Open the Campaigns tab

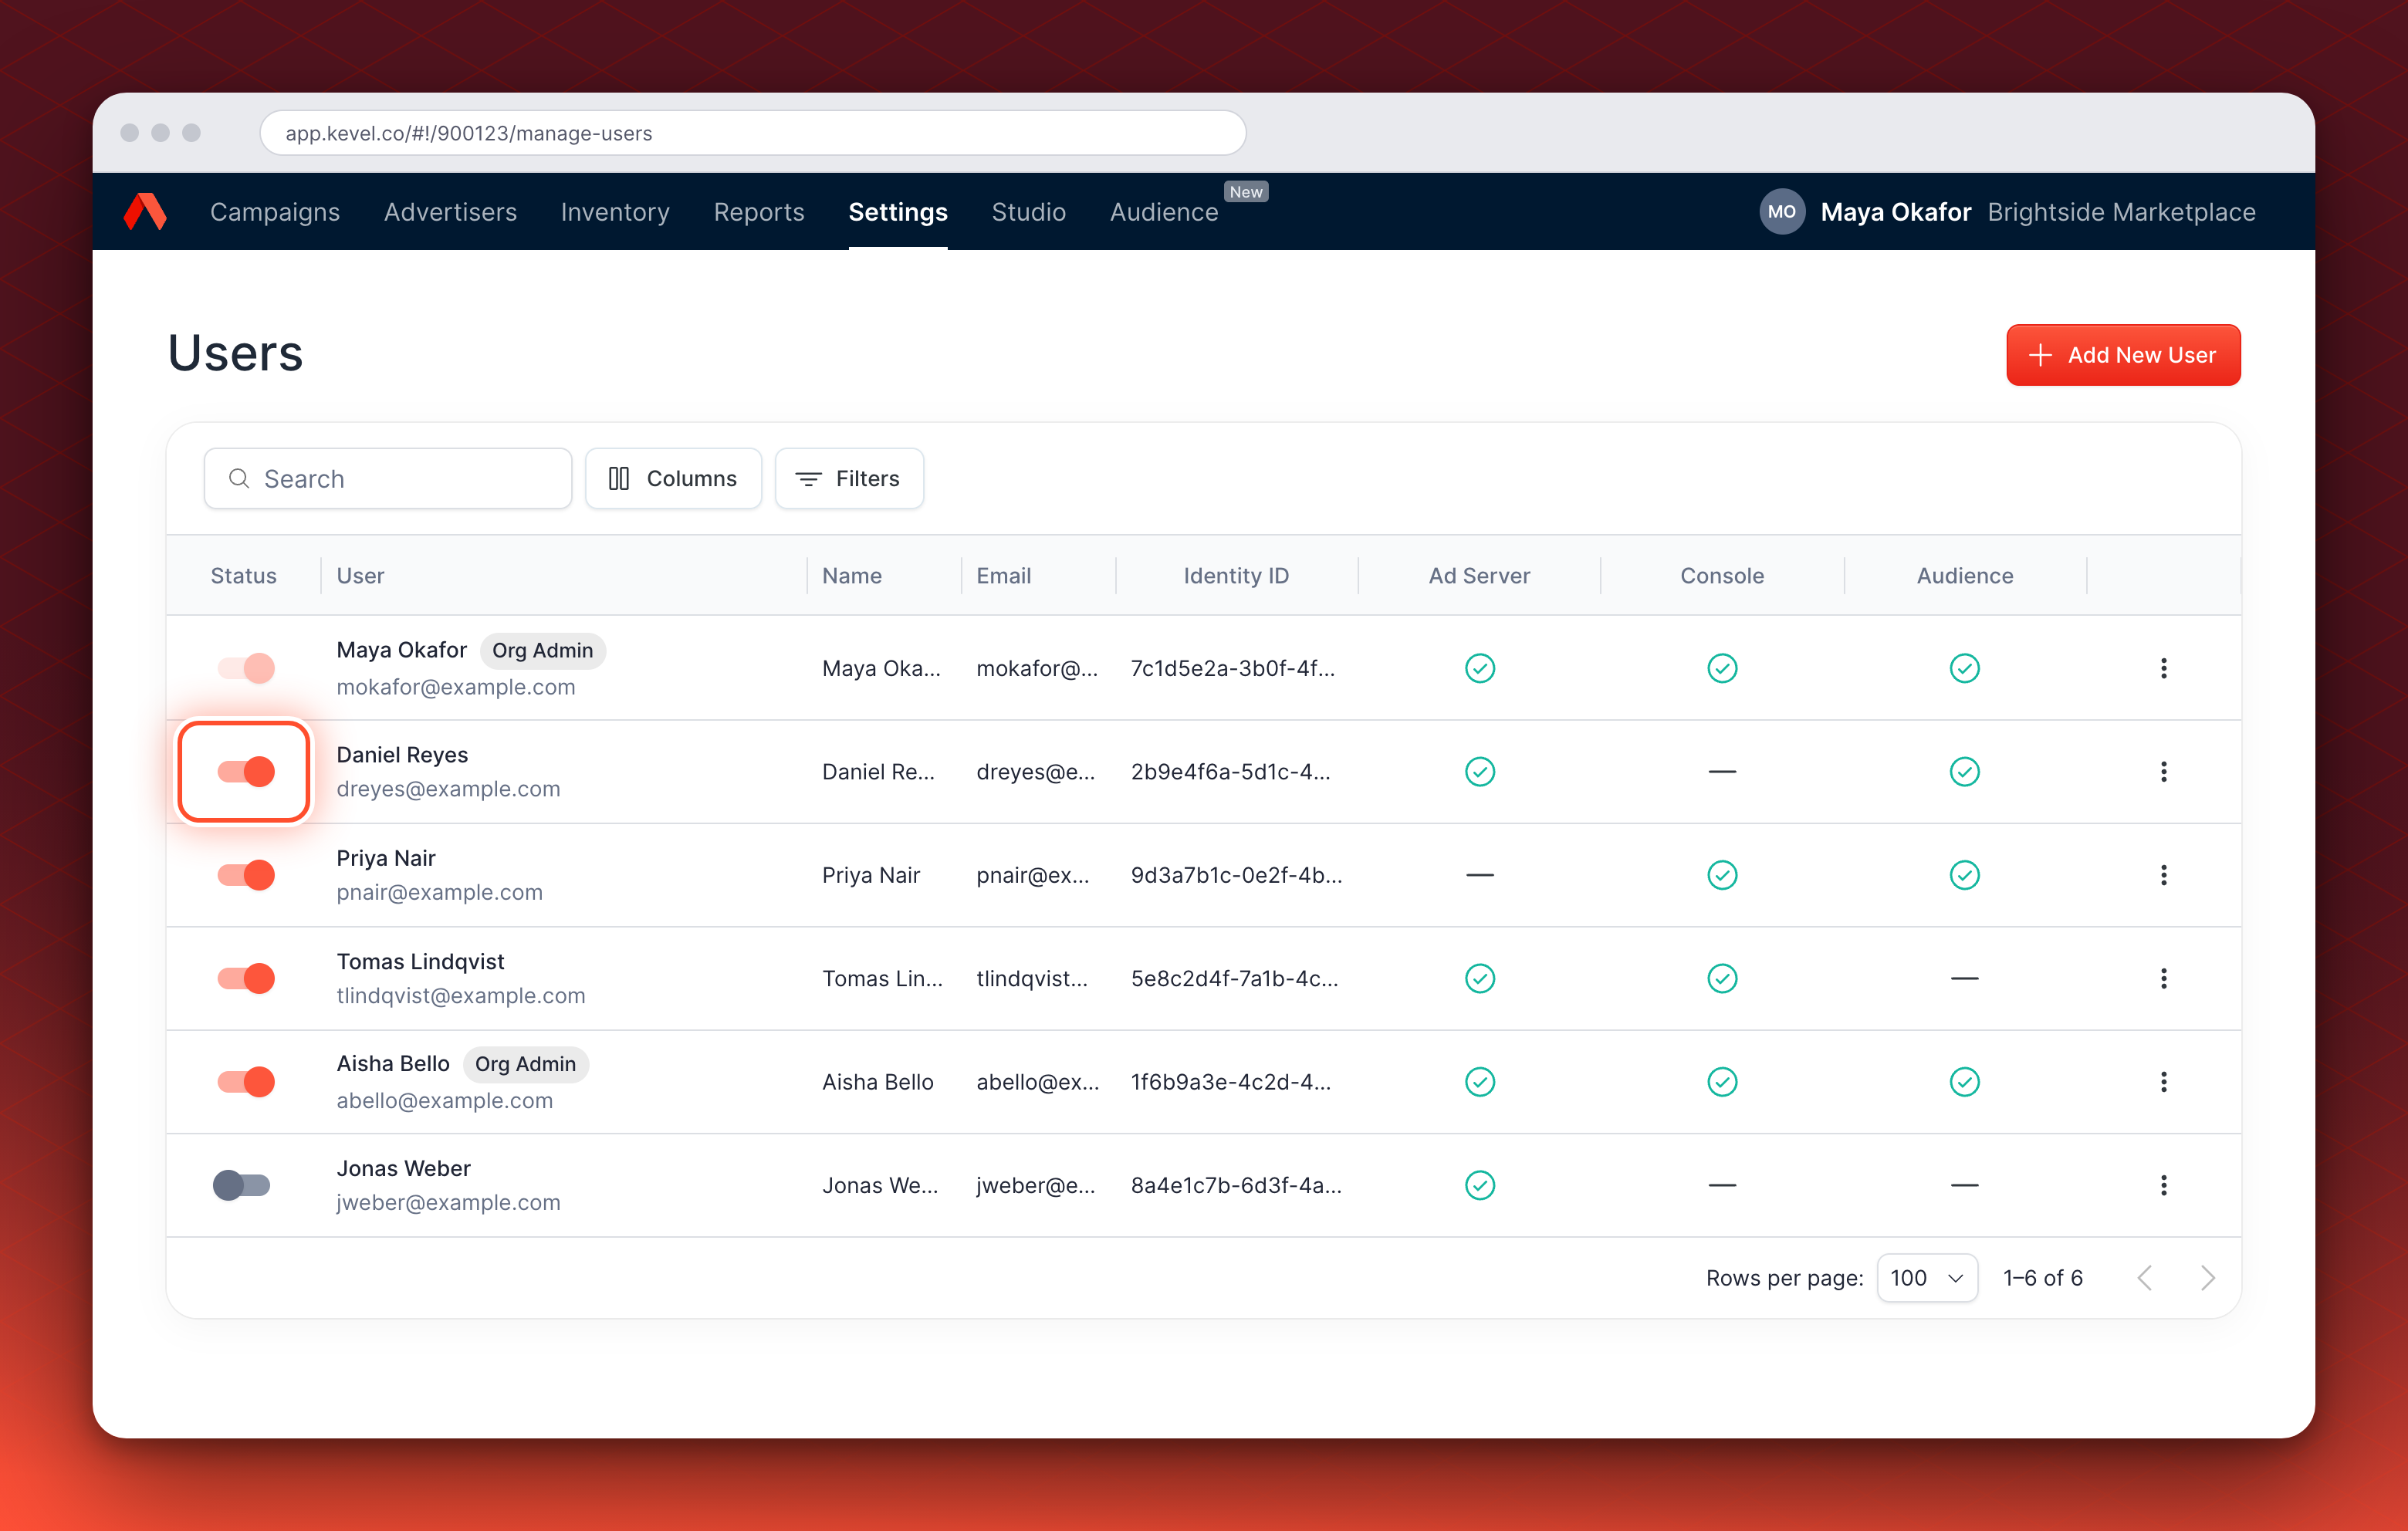point(275,212)
